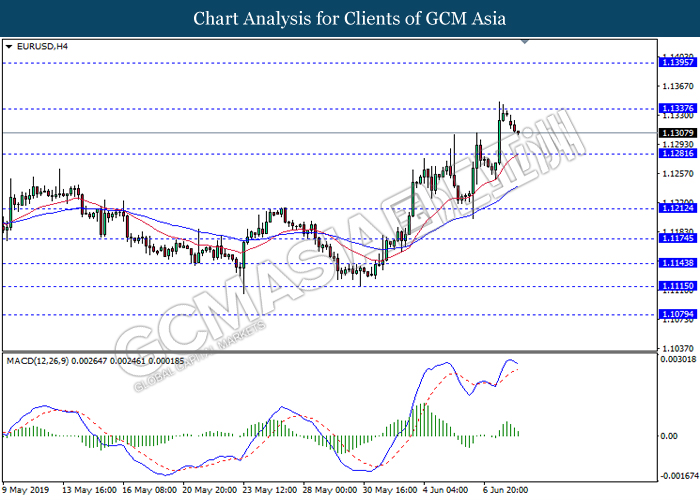Screen dimensions: 700x500
Task: Click the 4 Jun 04:00 time label
Action: 446,490
